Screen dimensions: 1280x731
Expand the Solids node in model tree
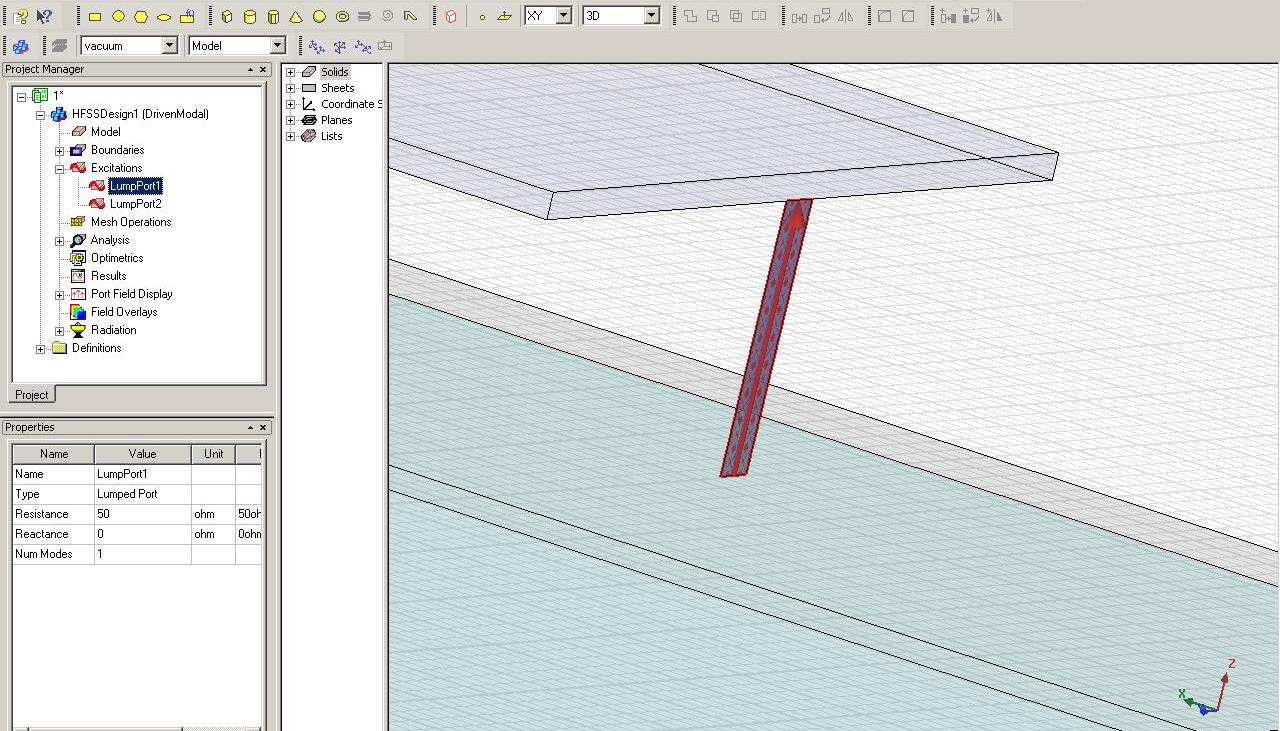291,72
